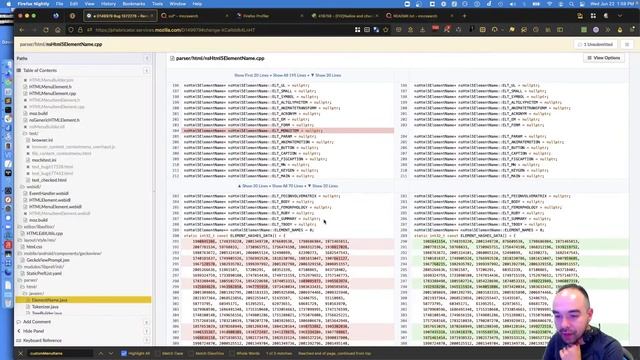Click the site lock icon in address bar

click(x=80, y=30)
